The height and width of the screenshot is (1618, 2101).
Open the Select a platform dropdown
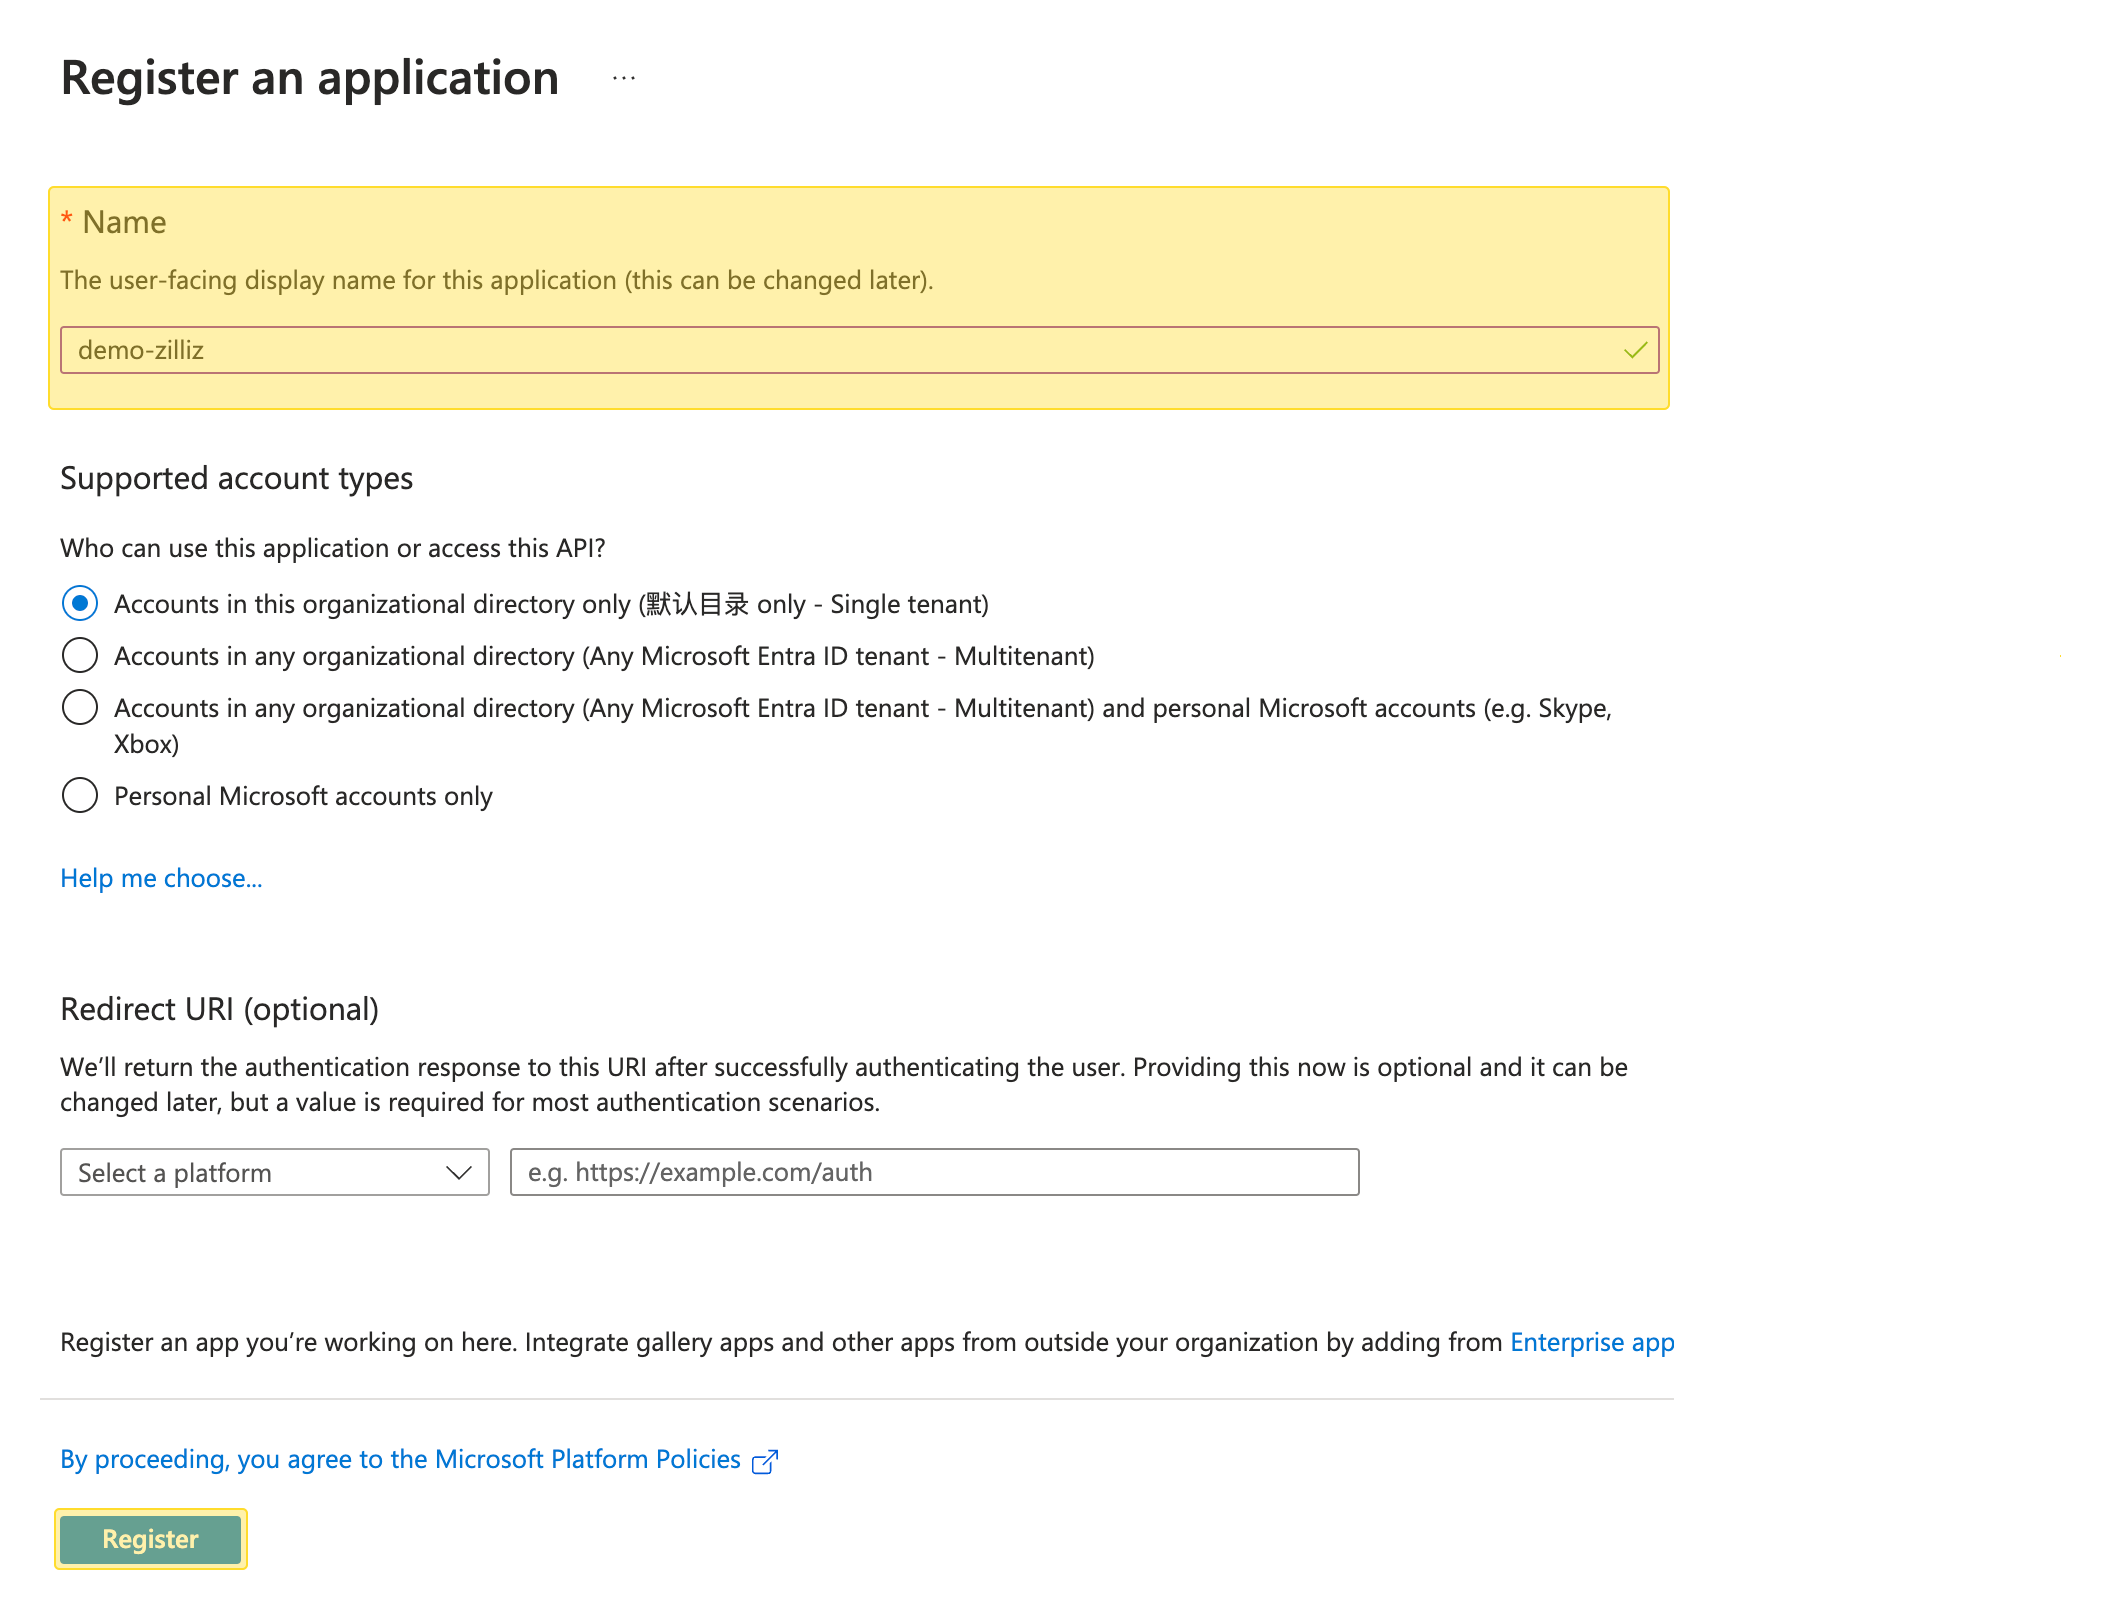[260, 1172]
